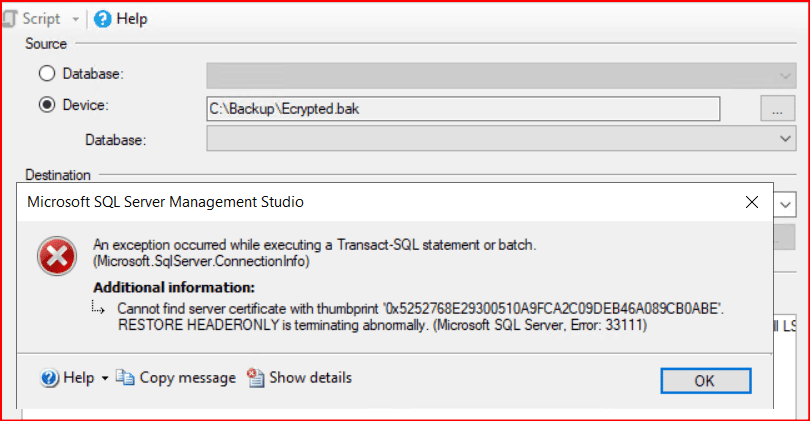Screen dimensions: 810x421
Task: Click the Copy message icon
Action: tap(125, 378)
